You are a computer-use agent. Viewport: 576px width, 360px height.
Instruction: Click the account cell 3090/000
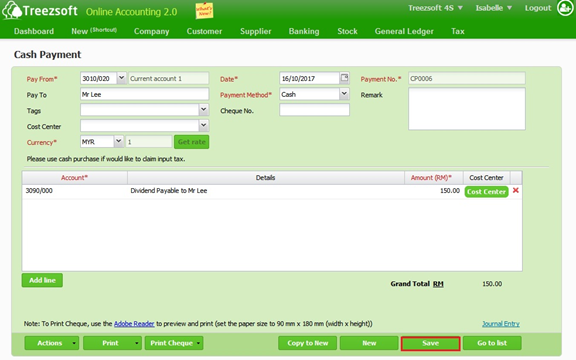tap(75, 191)
